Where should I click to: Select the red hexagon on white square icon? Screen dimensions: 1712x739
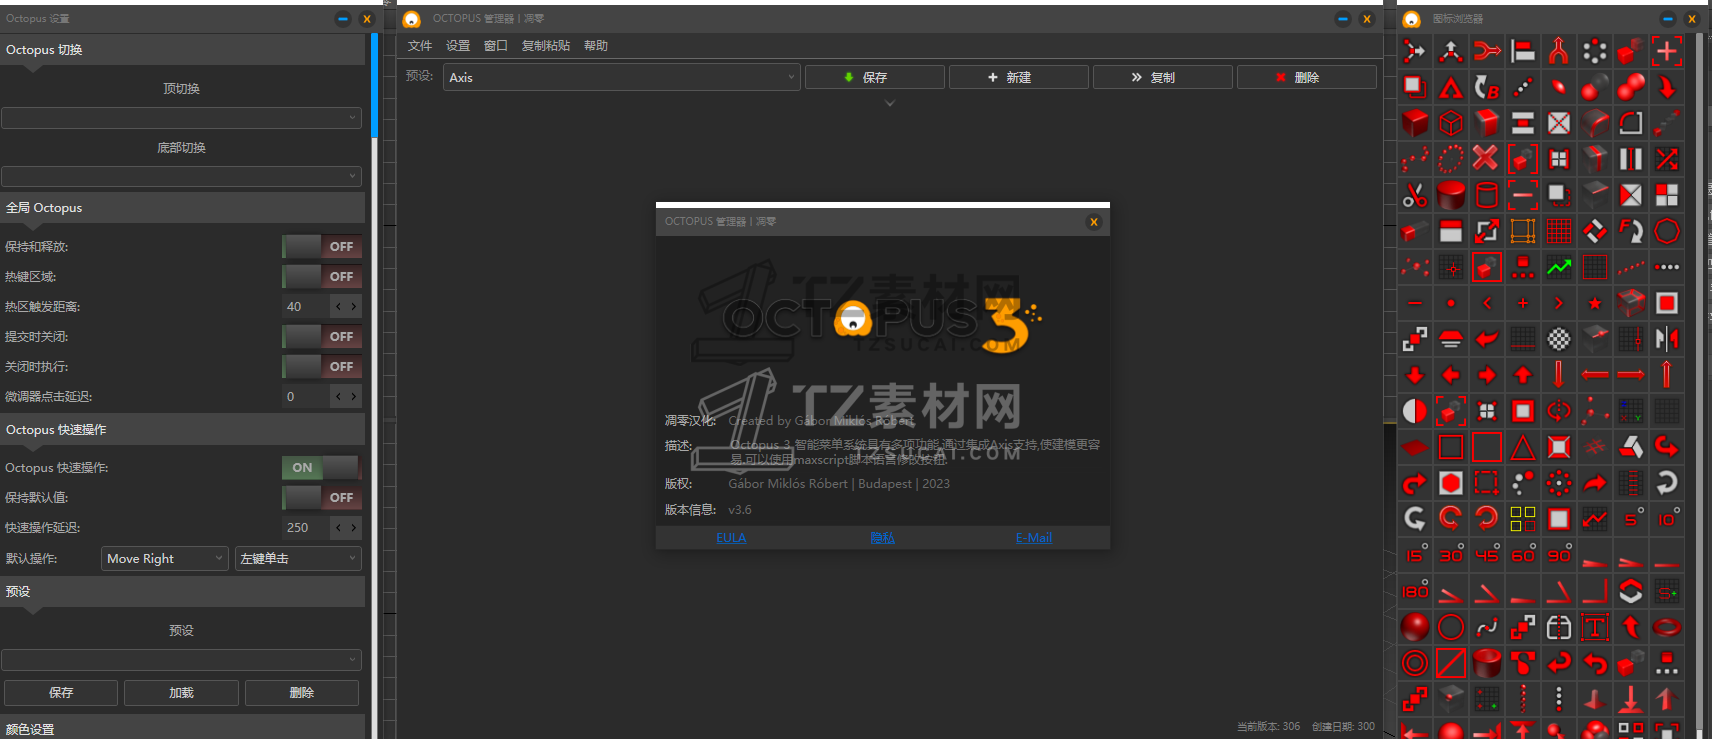click(1451, 483)
